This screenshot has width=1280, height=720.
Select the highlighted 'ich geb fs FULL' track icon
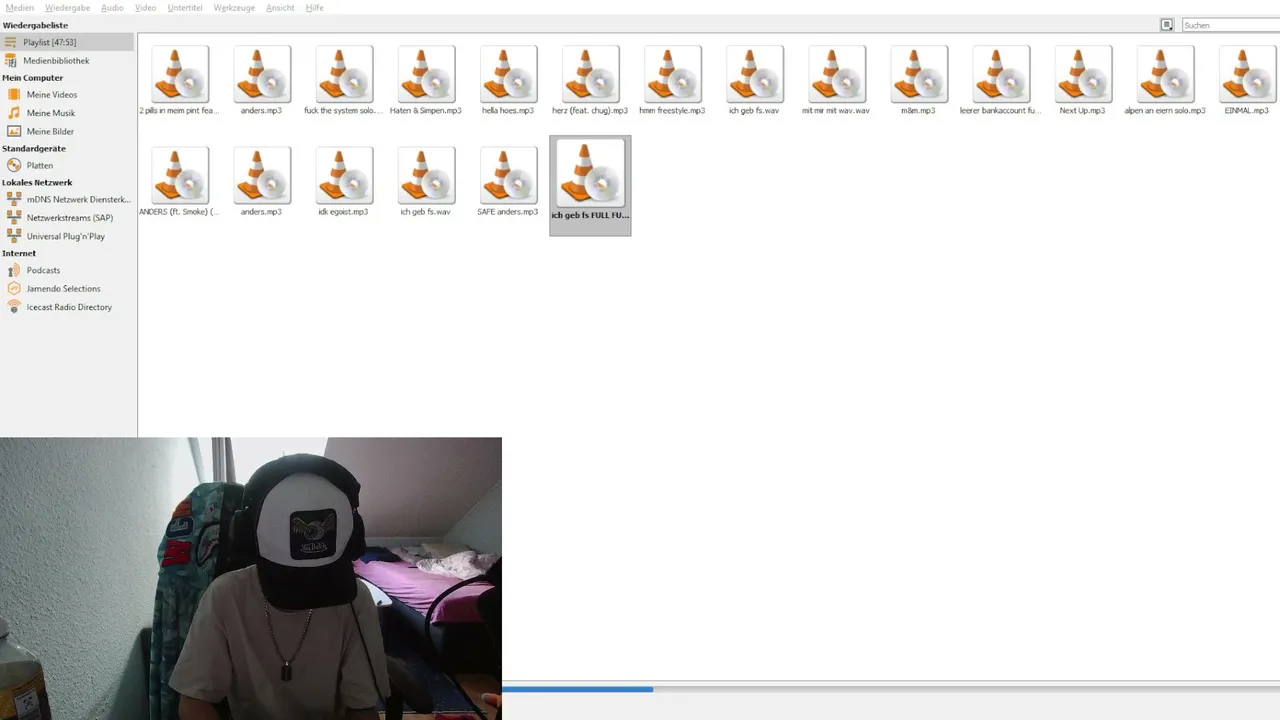(x=590, y=173)
